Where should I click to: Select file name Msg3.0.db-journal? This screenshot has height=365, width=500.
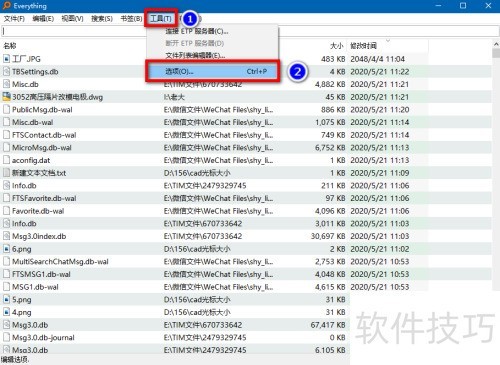coord(43,338)
